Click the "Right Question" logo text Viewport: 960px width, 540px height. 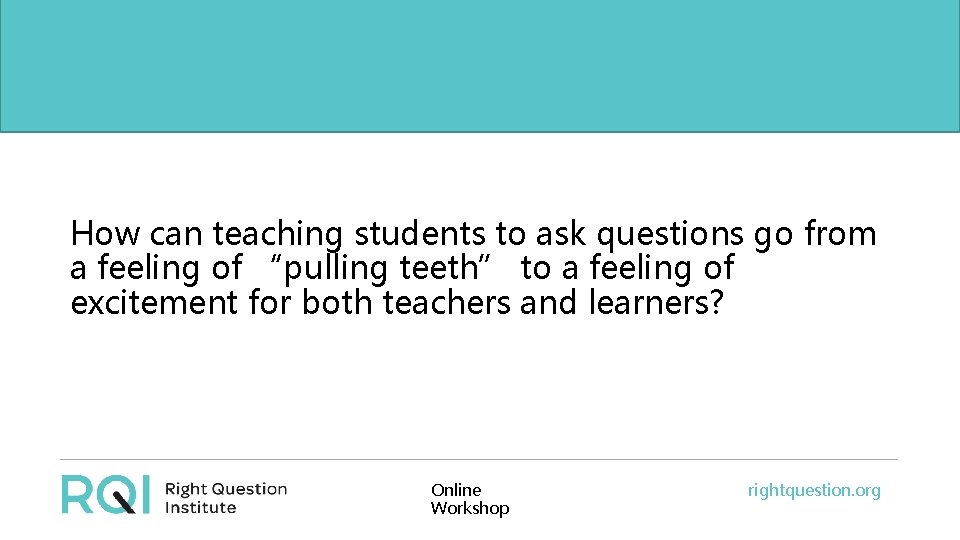pyautogui.click(x=225, y=489)
